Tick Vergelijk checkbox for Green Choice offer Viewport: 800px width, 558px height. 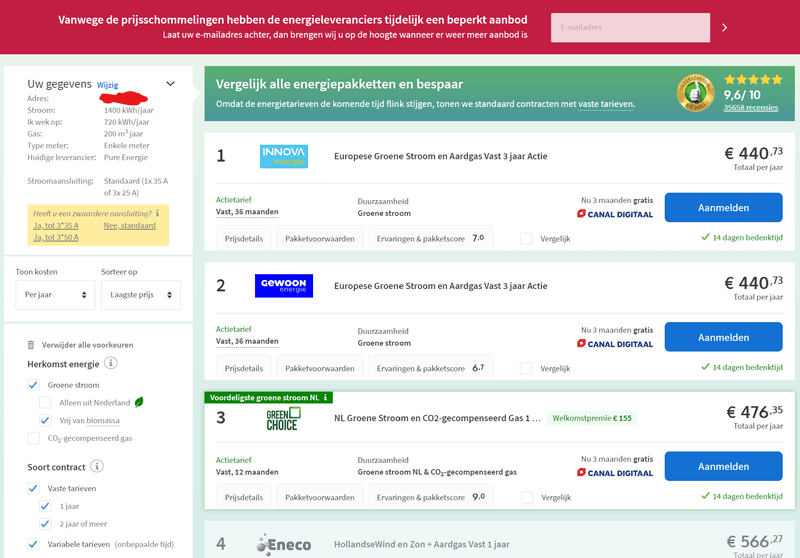point(527,497)
